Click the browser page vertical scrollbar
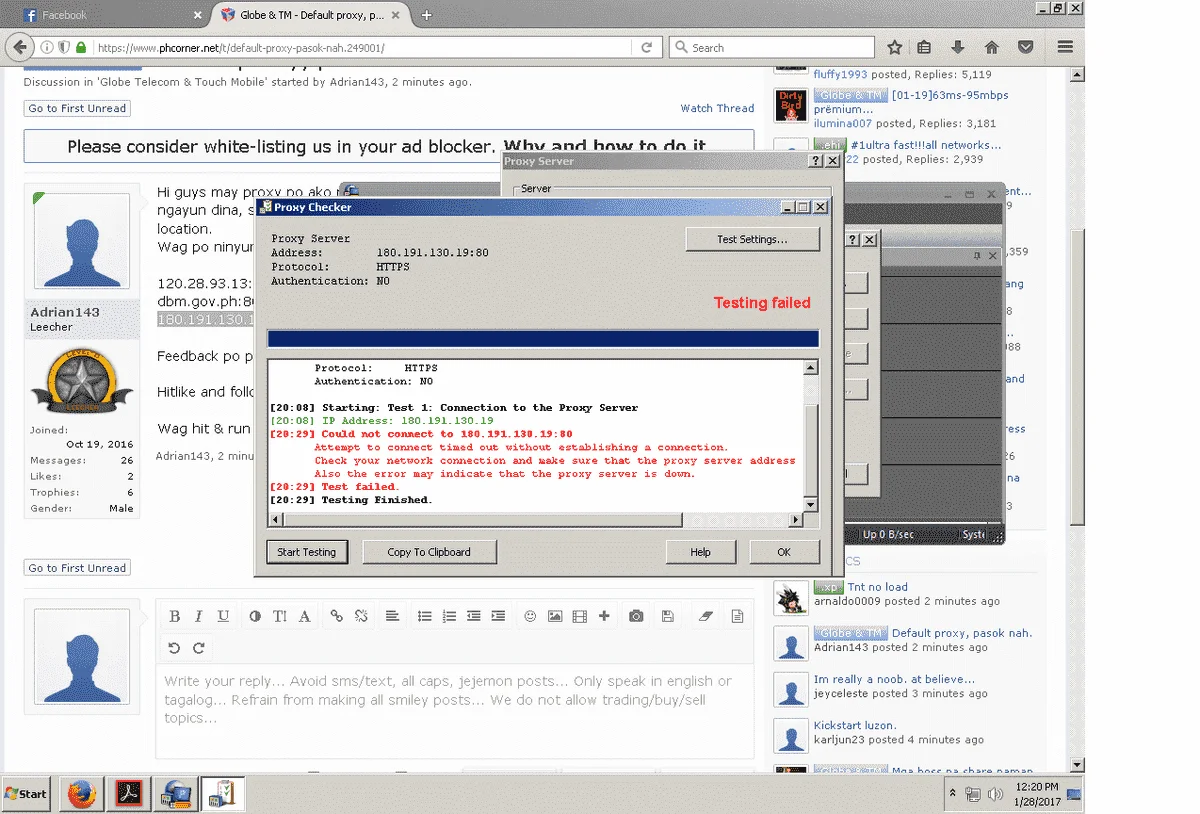The width and height of the screenshot is (1200, 814). pyautogui.click(x=1077, y=377)
